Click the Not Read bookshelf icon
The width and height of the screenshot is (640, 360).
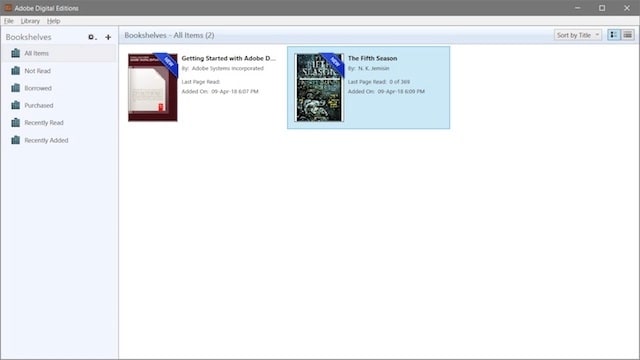tap(16, 71)
